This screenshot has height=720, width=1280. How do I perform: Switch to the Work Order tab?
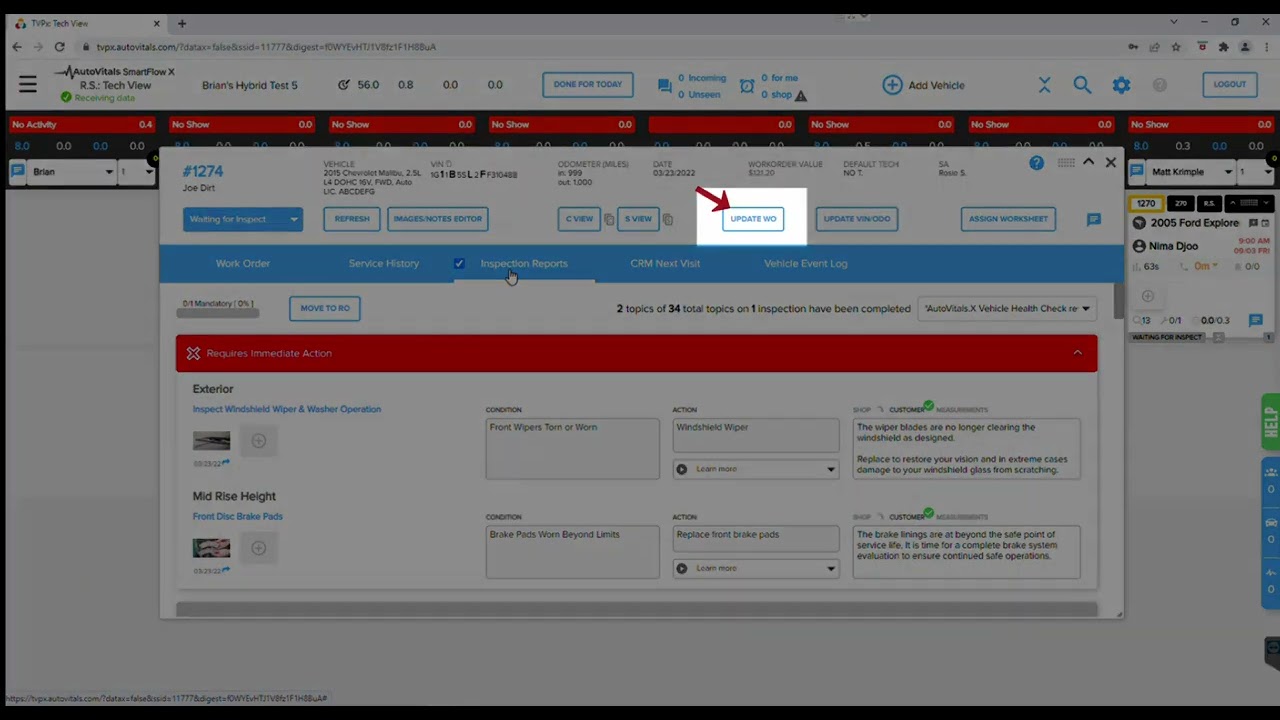pyautogui.click(x=243, y=264)
